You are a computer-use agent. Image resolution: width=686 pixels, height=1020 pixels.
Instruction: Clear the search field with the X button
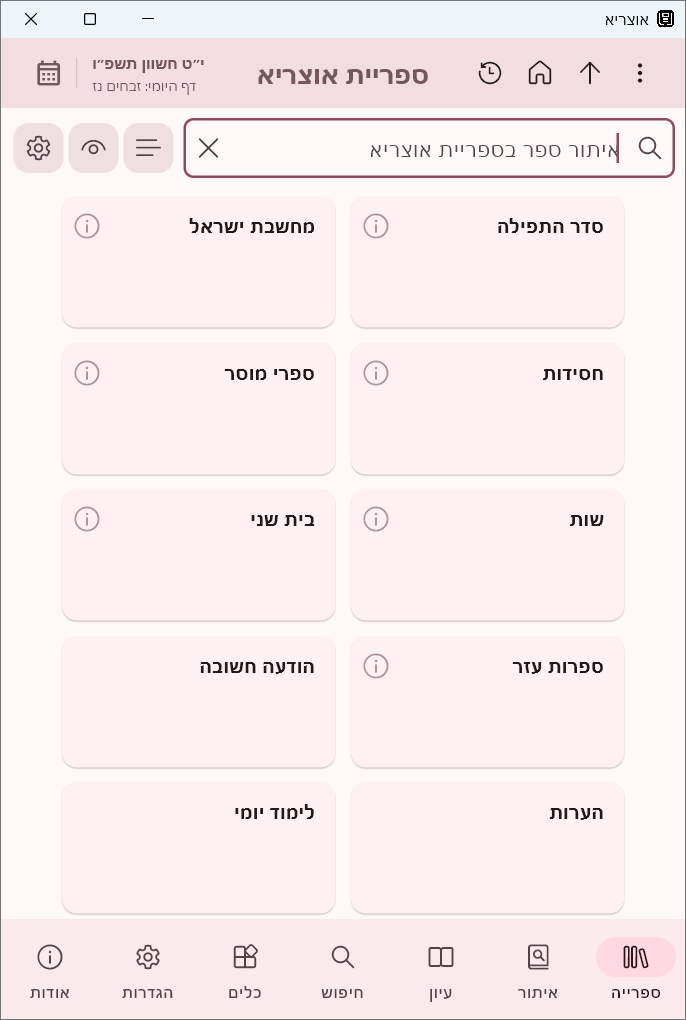[x=209, y=147]
